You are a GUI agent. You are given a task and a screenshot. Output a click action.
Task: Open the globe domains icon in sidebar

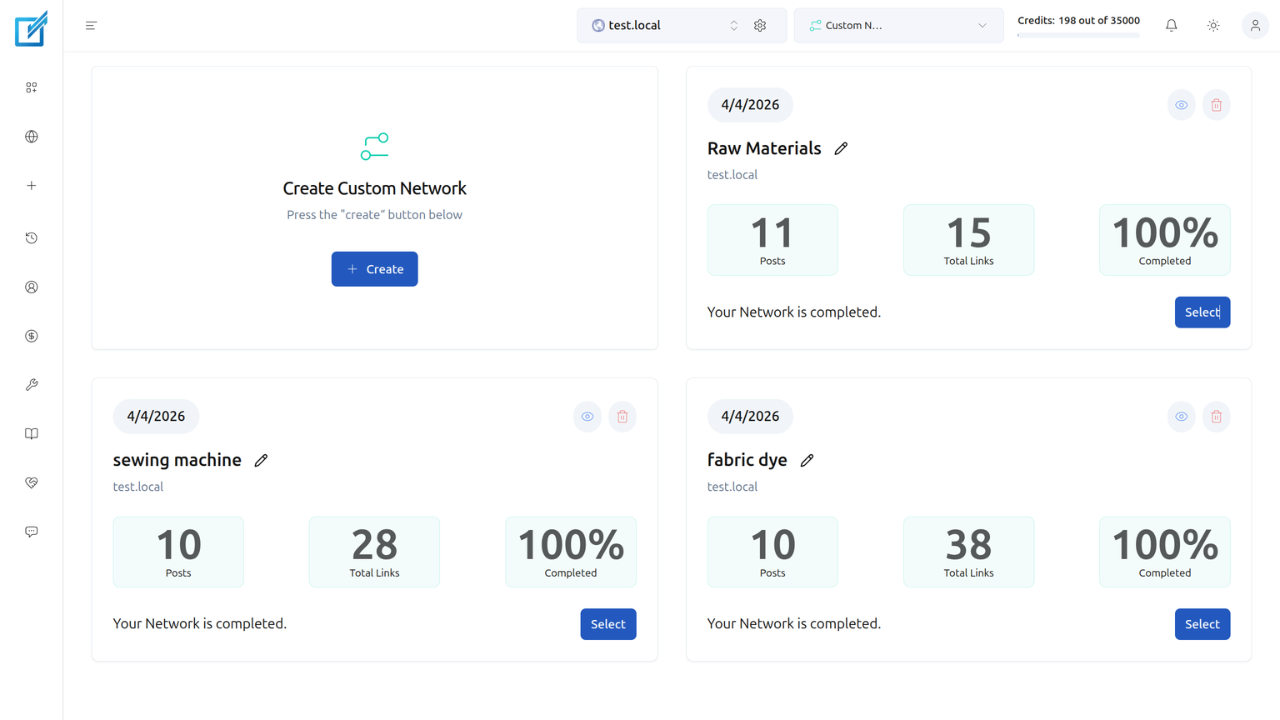coord(31,136)
